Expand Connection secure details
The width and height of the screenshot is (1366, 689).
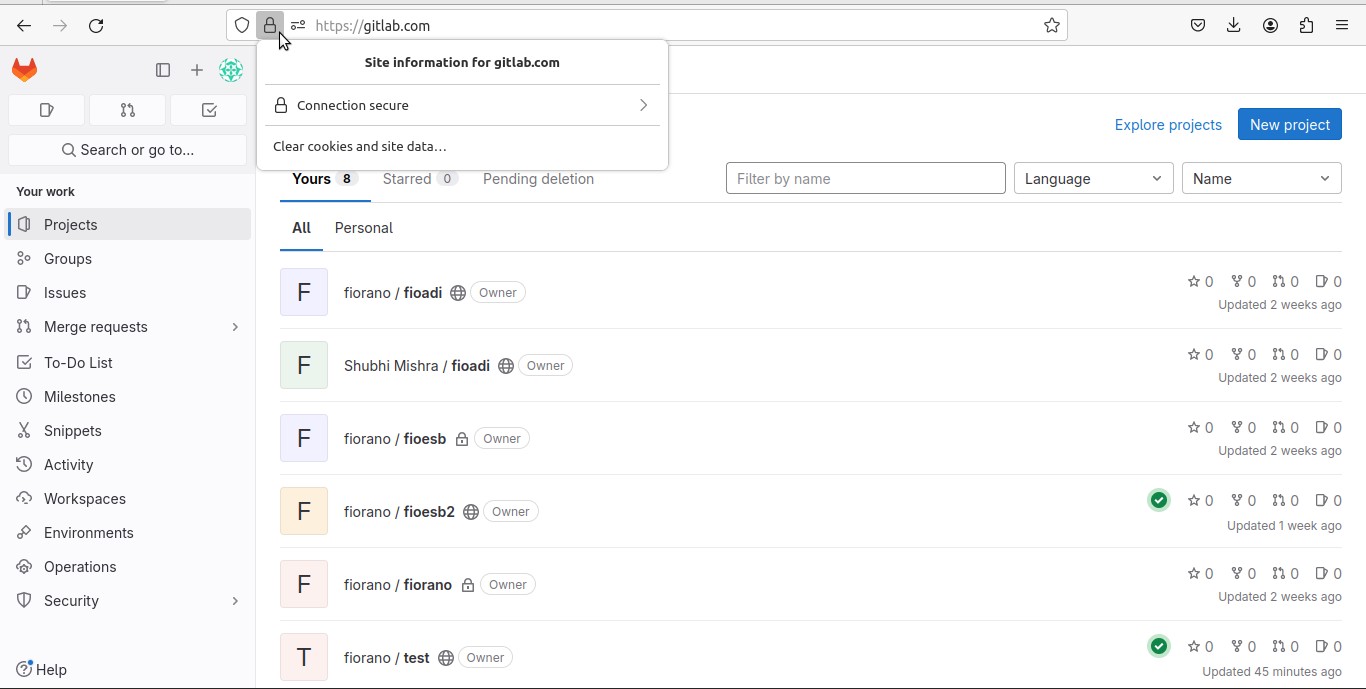tap(462, 105)
